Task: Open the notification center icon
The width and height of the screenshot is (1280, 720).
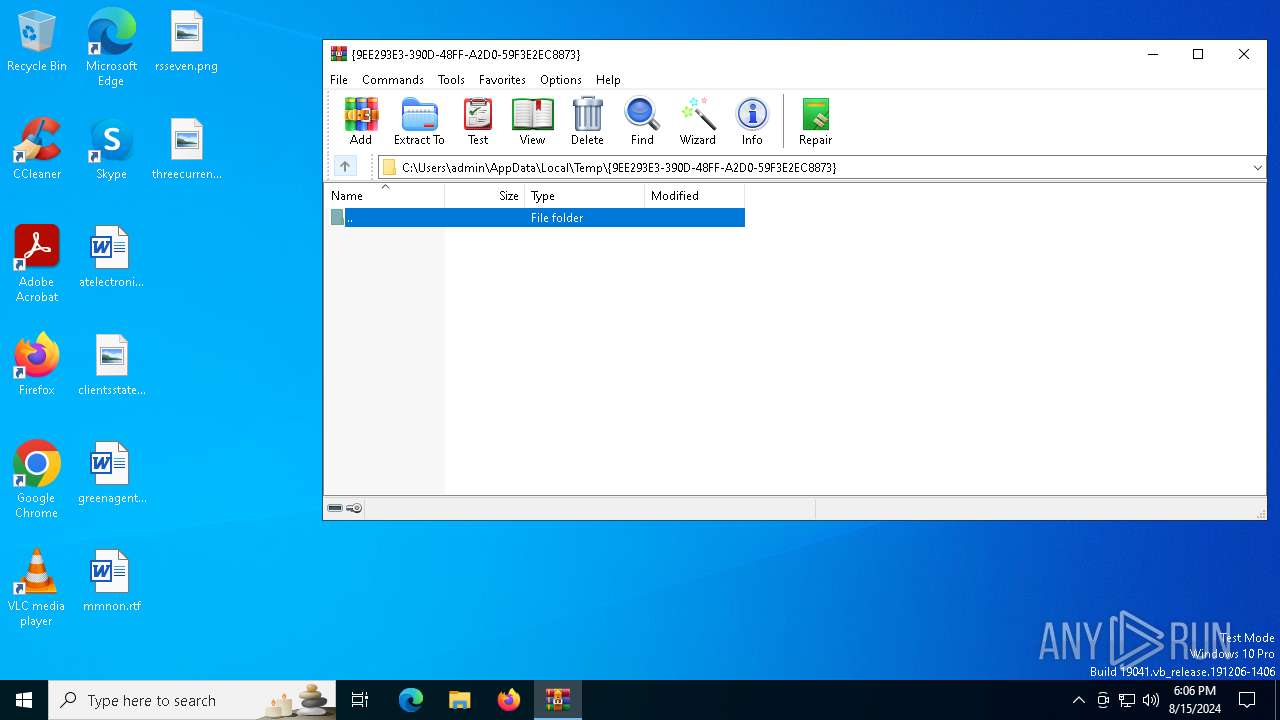Action: [1247, 700]
